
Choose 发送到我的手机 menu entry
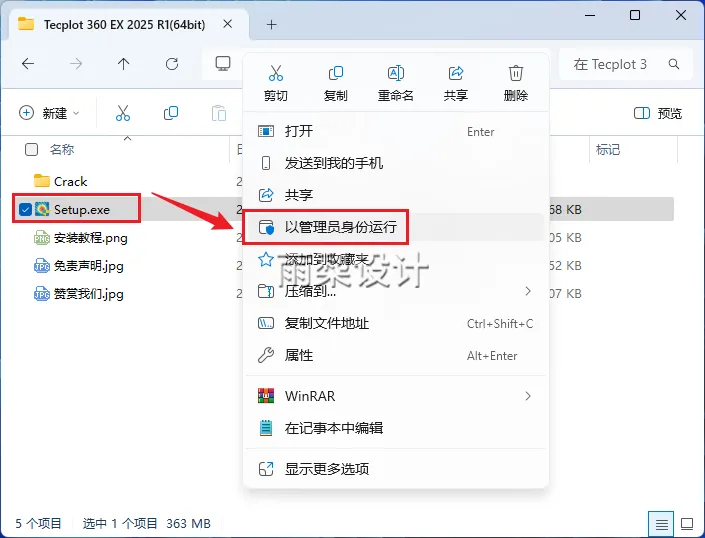395,163
